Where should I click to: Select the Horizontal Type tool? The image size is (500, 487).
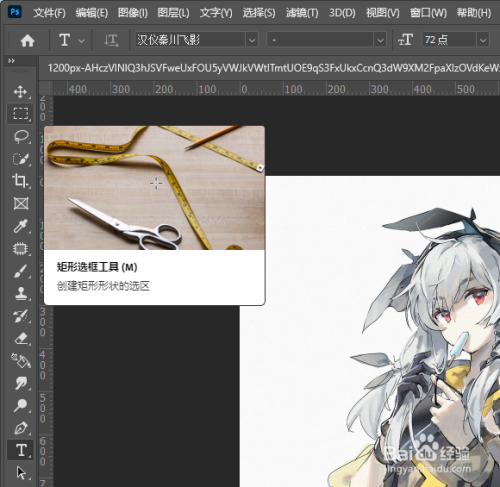click(21, 450)
